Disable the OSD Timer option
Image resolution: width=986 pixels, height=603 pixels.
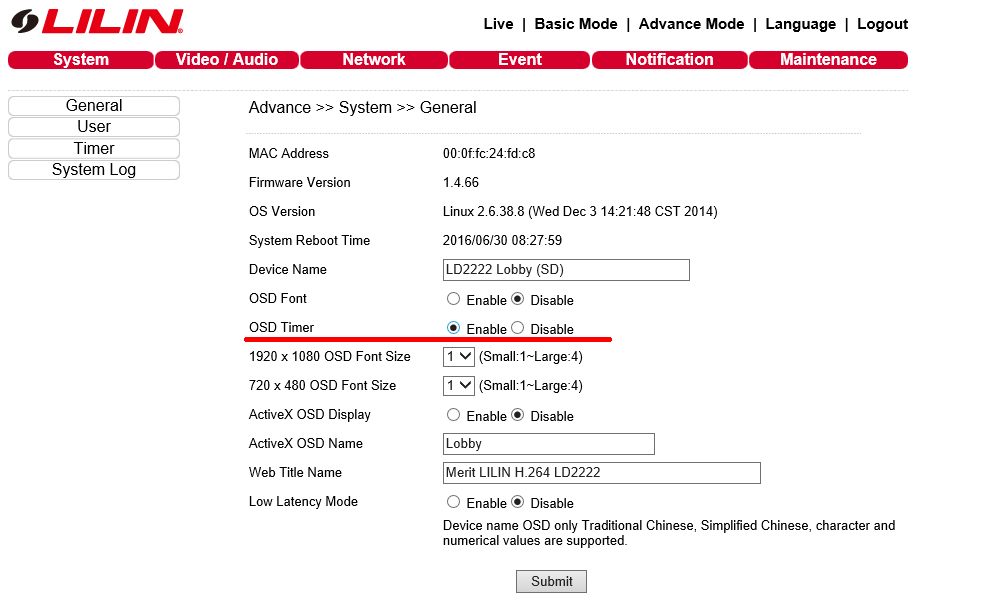[x=517, y=328]
